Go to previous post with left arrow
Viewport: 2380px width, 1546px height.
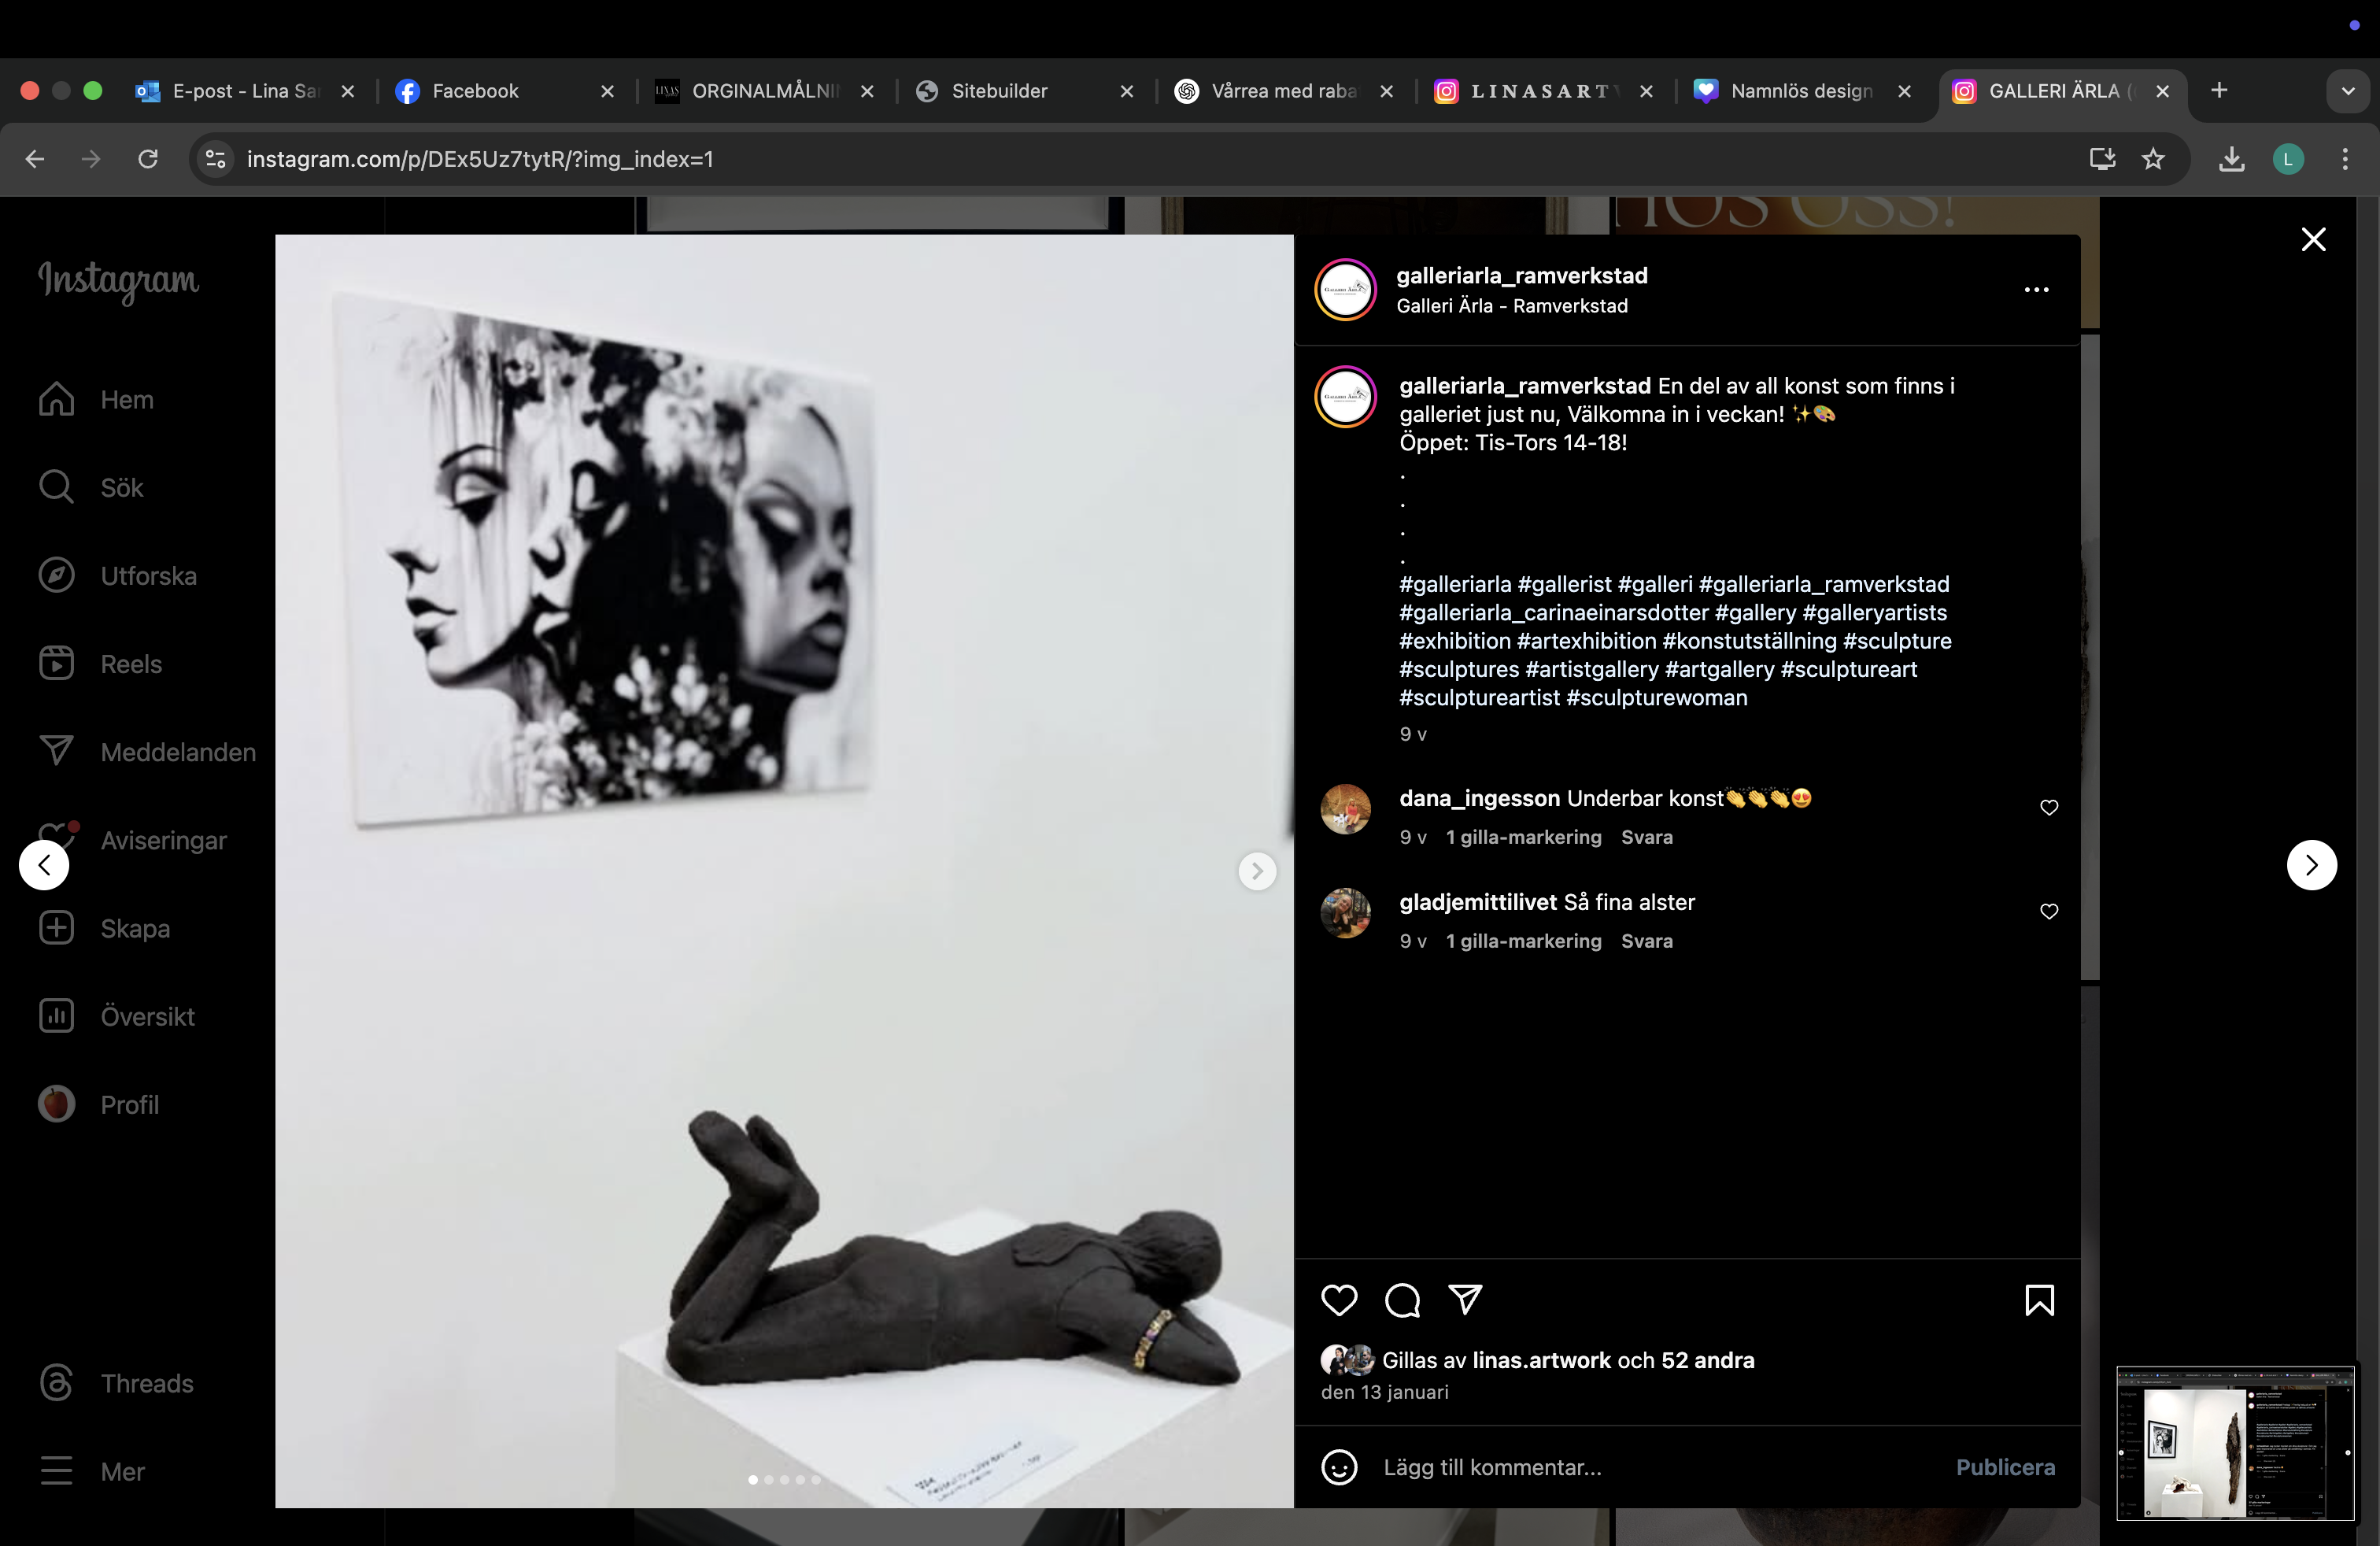pyautogui.click(x=44, y=865)
